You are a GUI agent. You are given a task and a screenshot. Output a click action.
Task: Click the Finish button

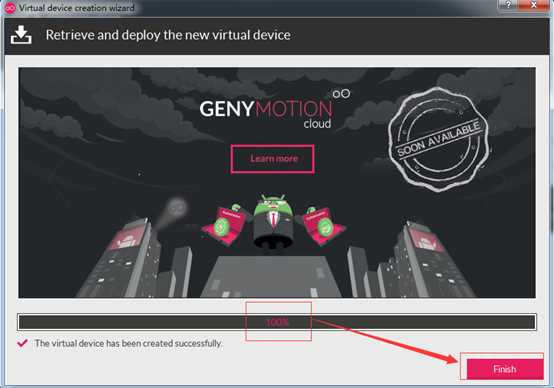click(x=505, y=369)
